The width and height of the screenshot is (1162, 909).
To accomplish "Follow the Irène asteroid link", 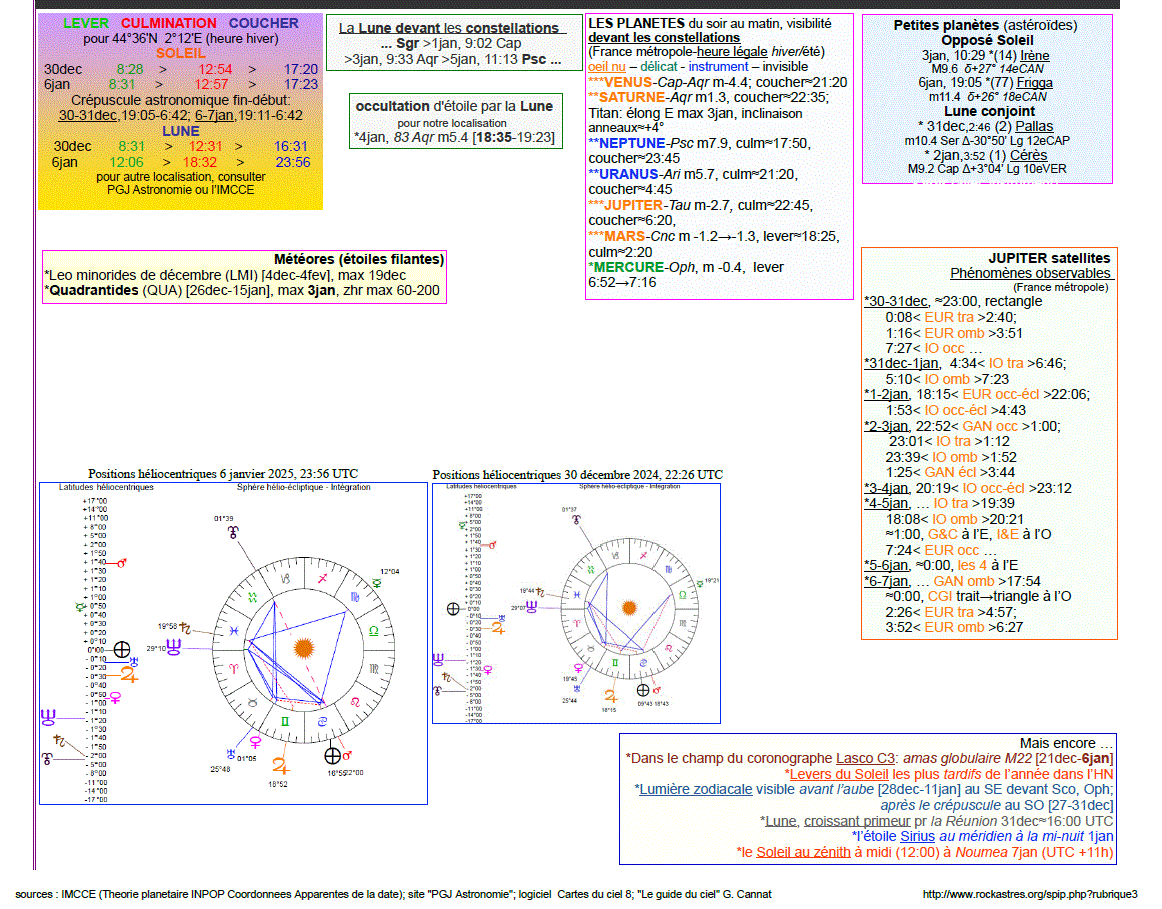I will tap(1035, 56).
